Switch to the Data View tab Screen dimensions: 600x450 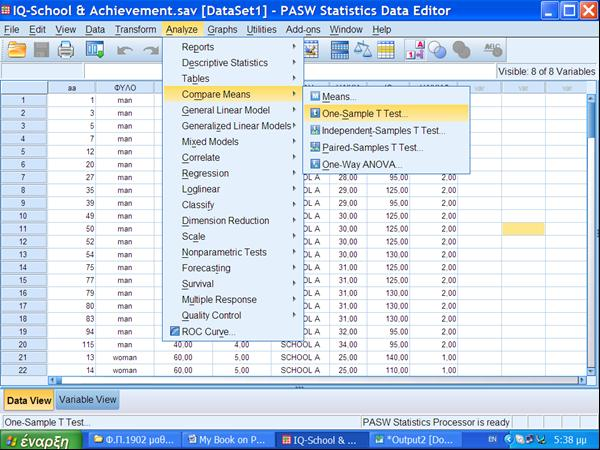pos(29,400)
